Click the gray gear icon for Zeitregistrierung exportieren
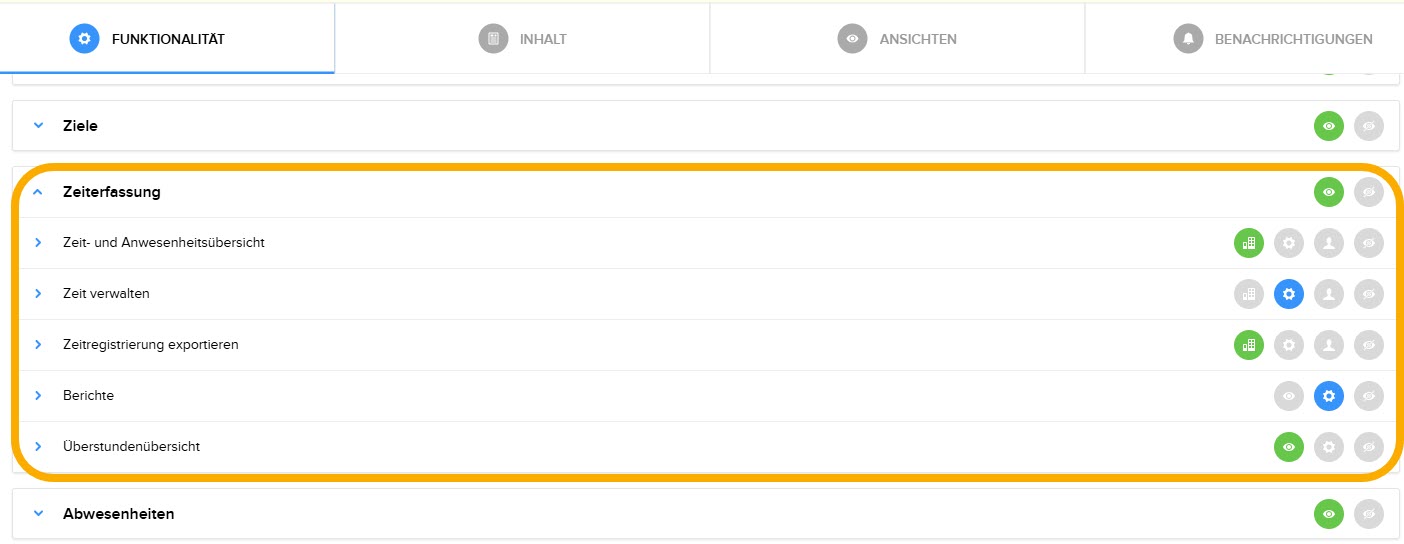Image resolution: width=1404 pixels, height=544 pixels. [1288, 345]
